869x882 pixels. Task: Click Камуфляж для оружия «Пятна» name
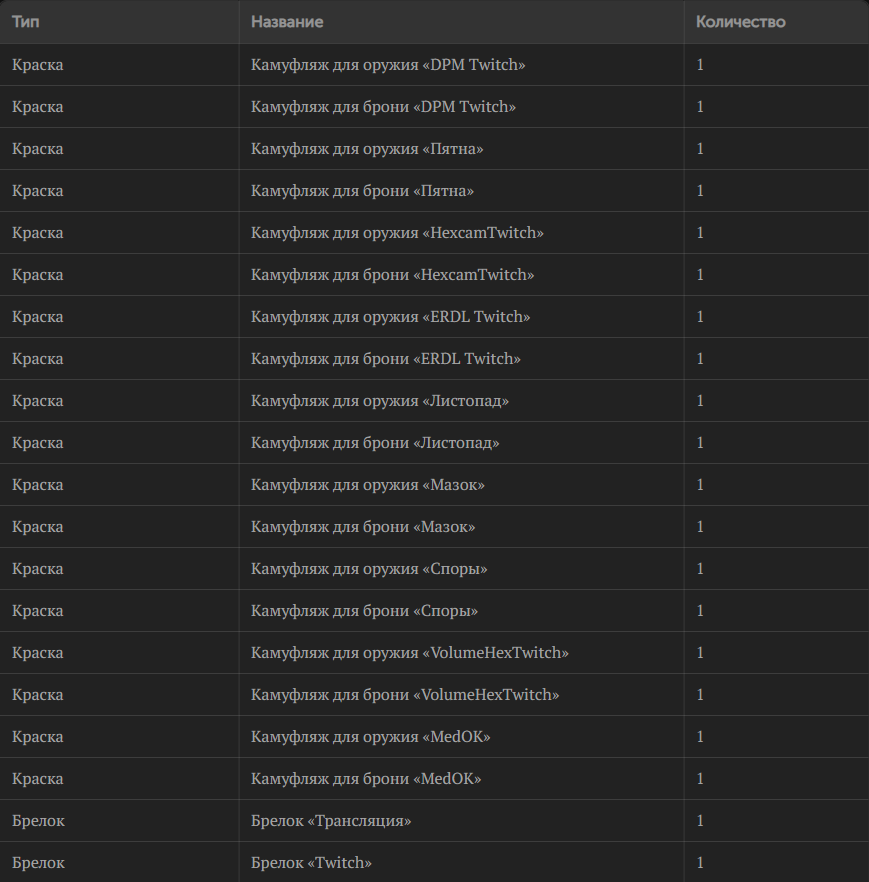pyautogui.click(x=367, y=148)
